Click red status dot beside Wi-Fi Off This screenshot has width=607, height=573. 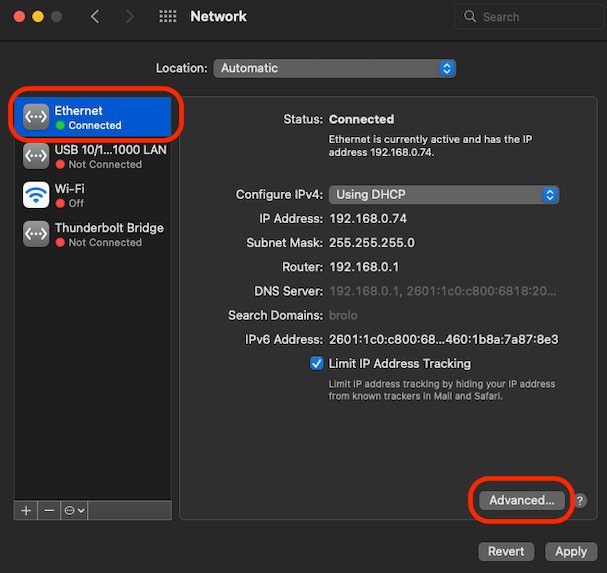click(60, 203)
